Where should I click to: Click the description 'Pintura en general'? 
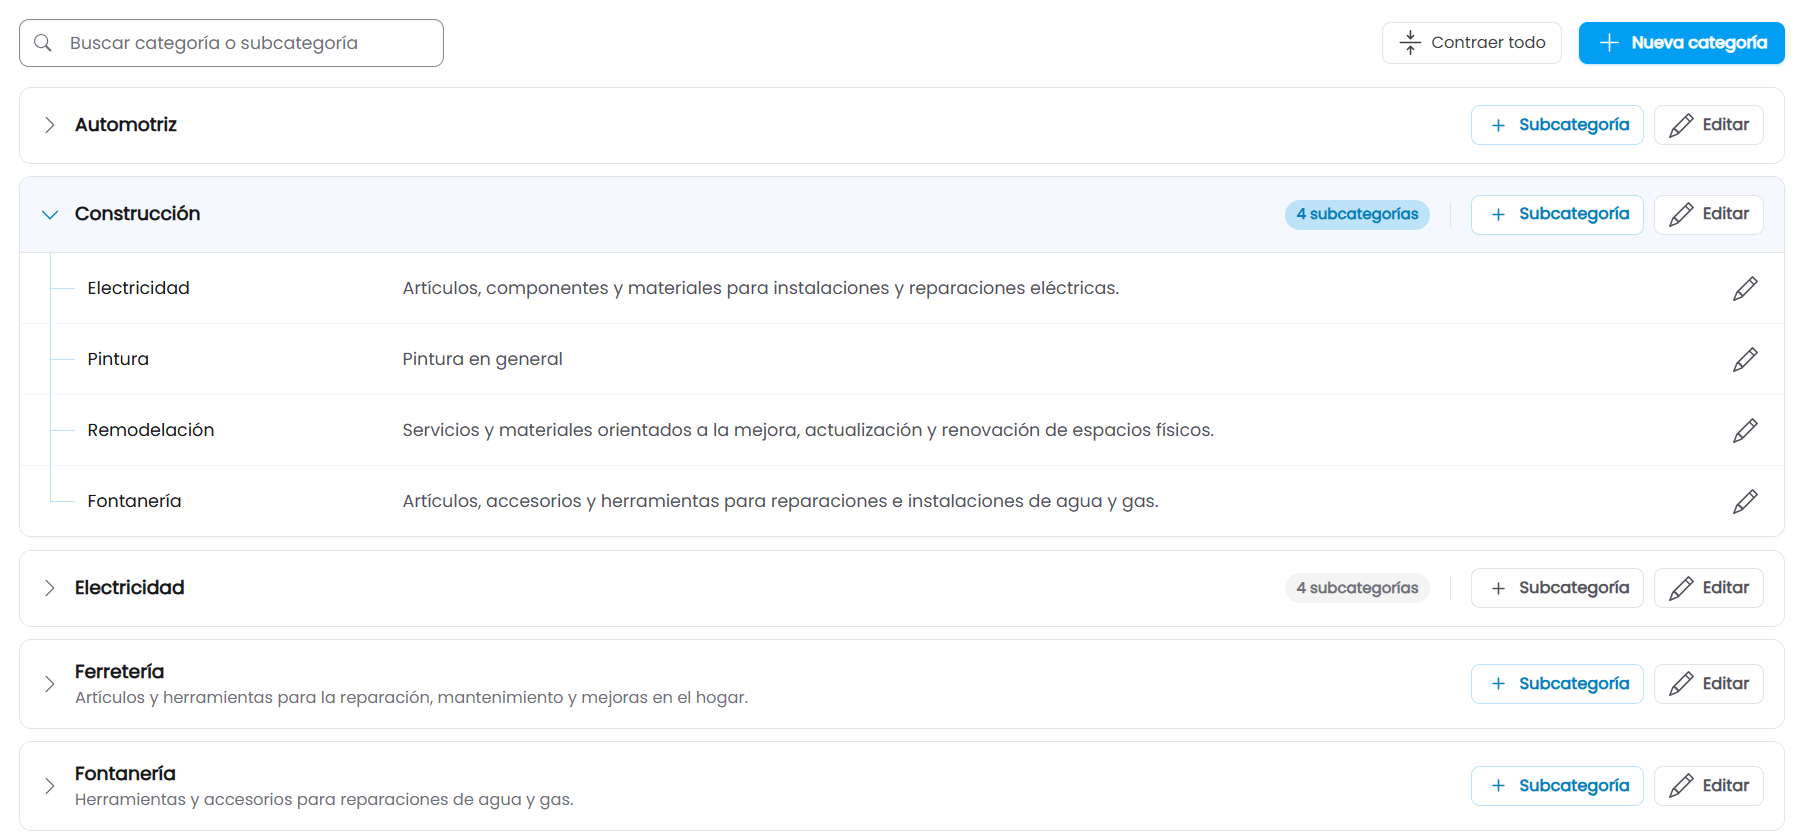click(x=482, y=359)
